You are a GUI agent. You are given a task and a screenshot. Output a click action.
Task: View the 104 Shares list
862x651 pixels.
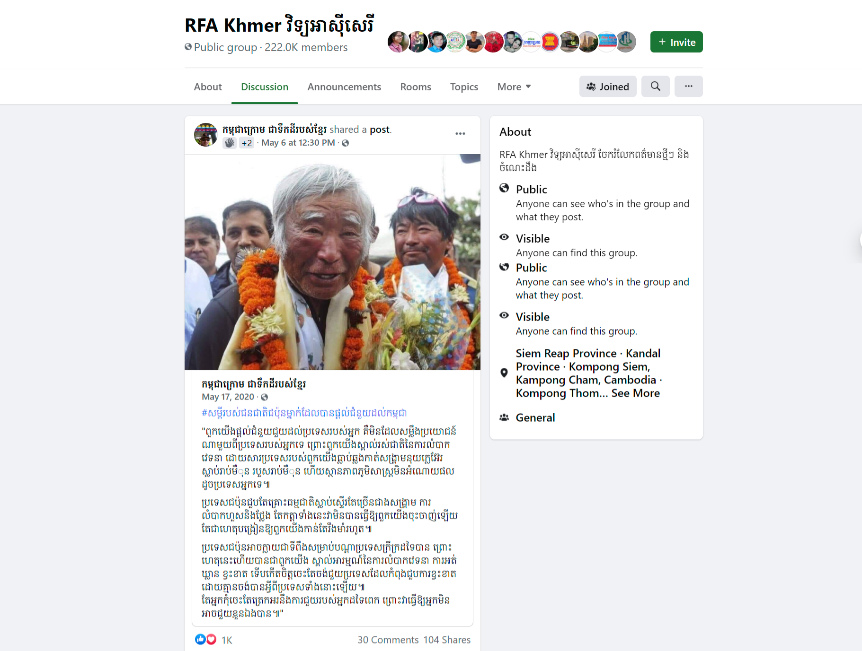coord(447,639)
